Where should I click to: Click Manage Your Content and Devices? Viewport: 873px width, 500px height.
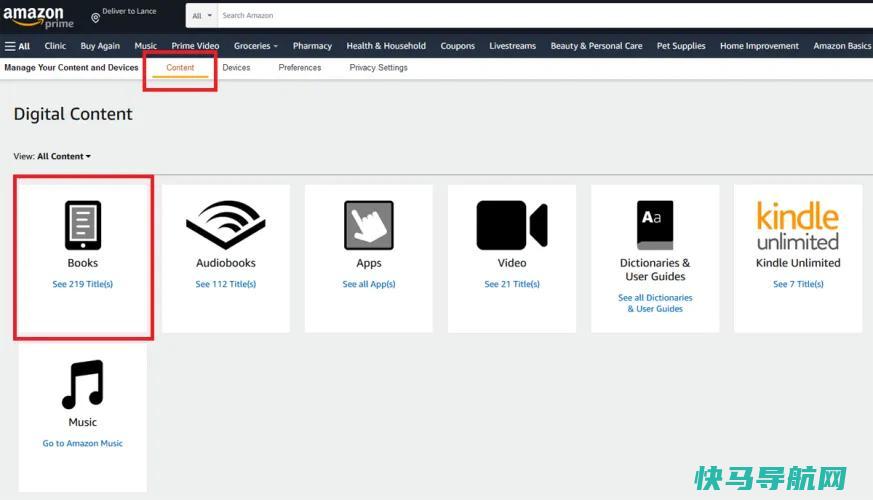[71, 67]
